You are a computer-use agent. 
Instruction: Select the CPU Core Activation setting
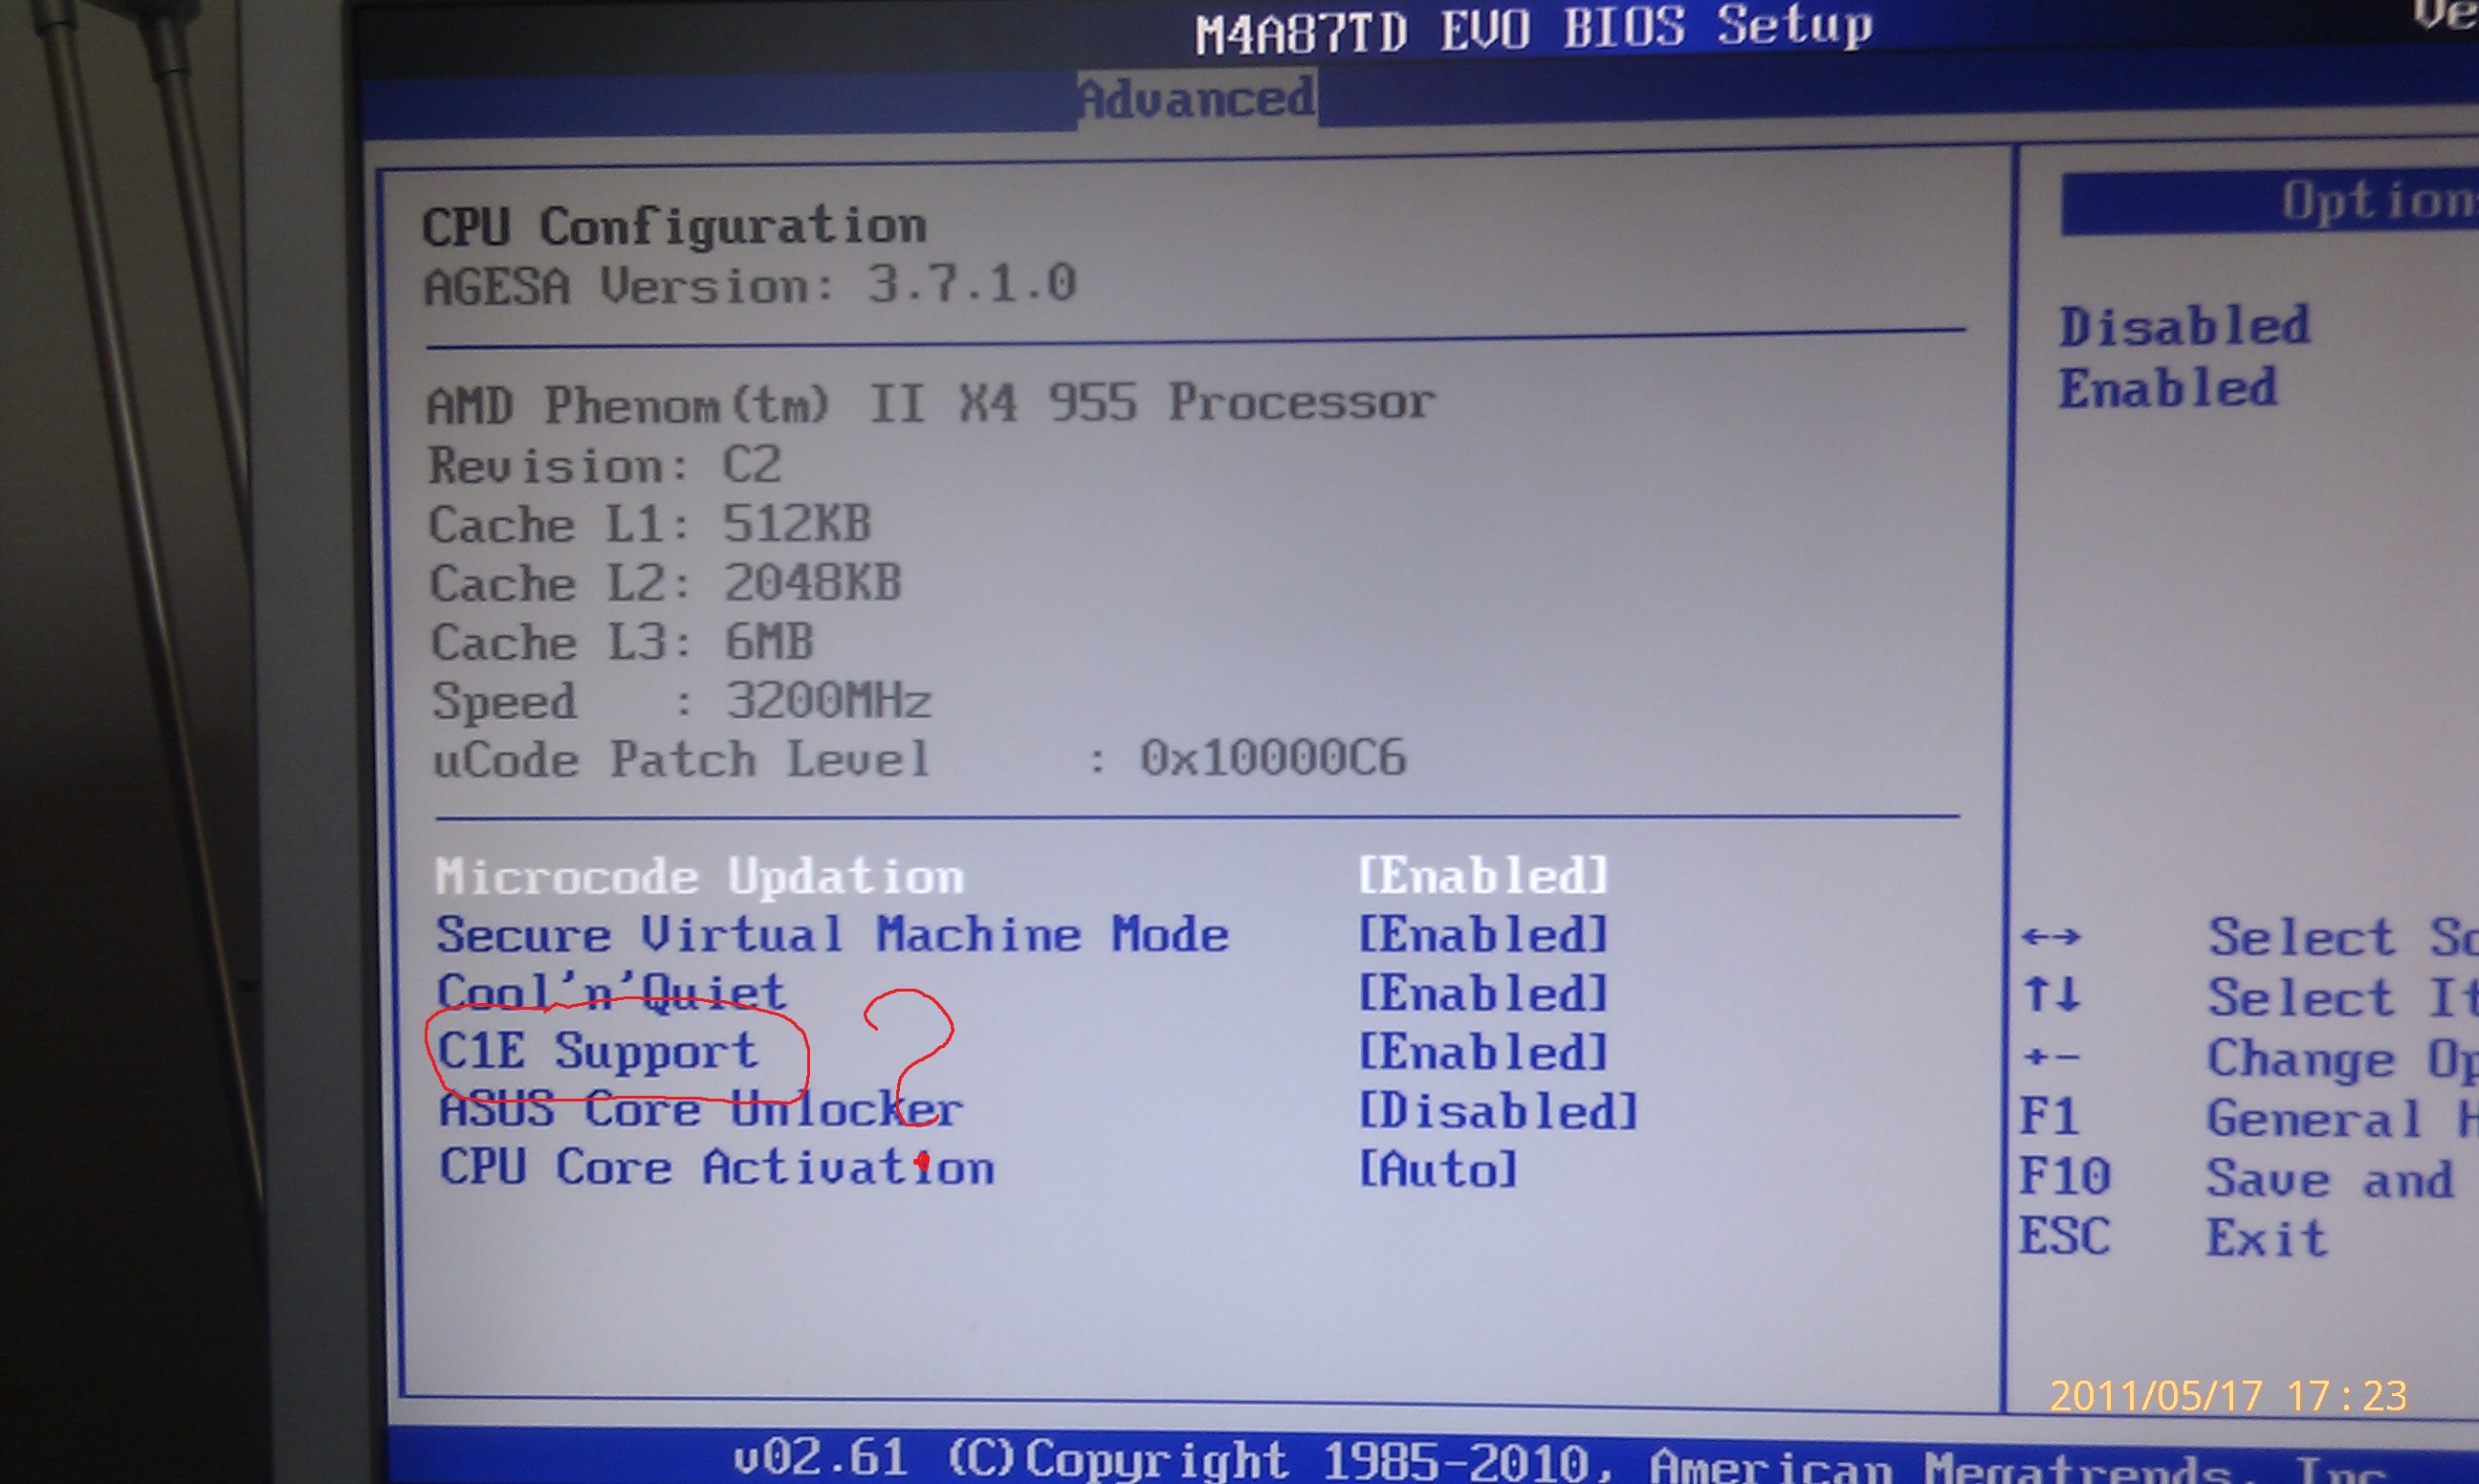point(717,1168)
